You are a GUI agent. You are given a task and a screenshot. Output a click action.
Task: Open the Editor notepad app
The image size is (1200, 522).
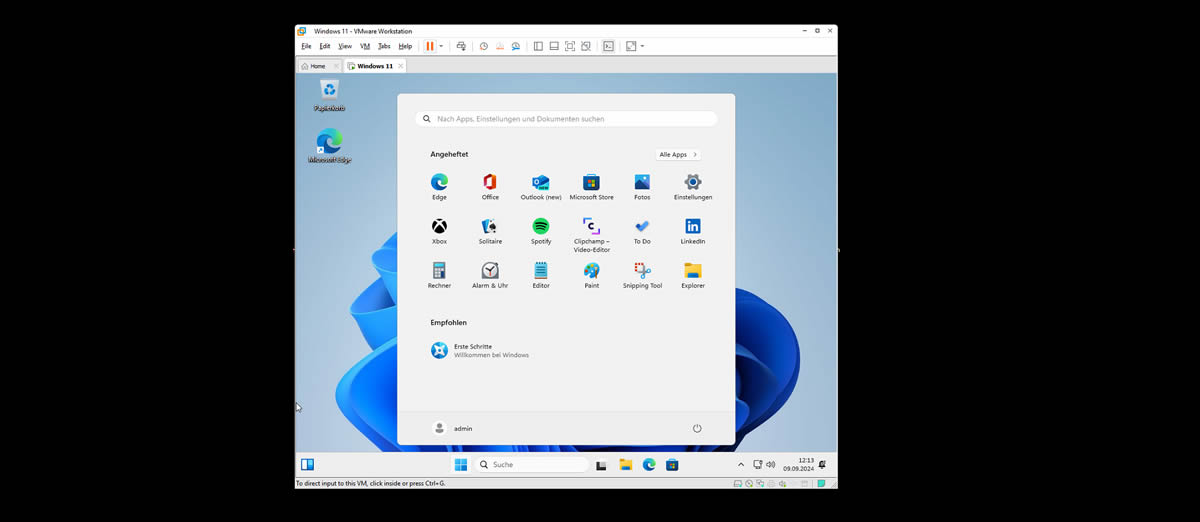[x=541, y=275]
